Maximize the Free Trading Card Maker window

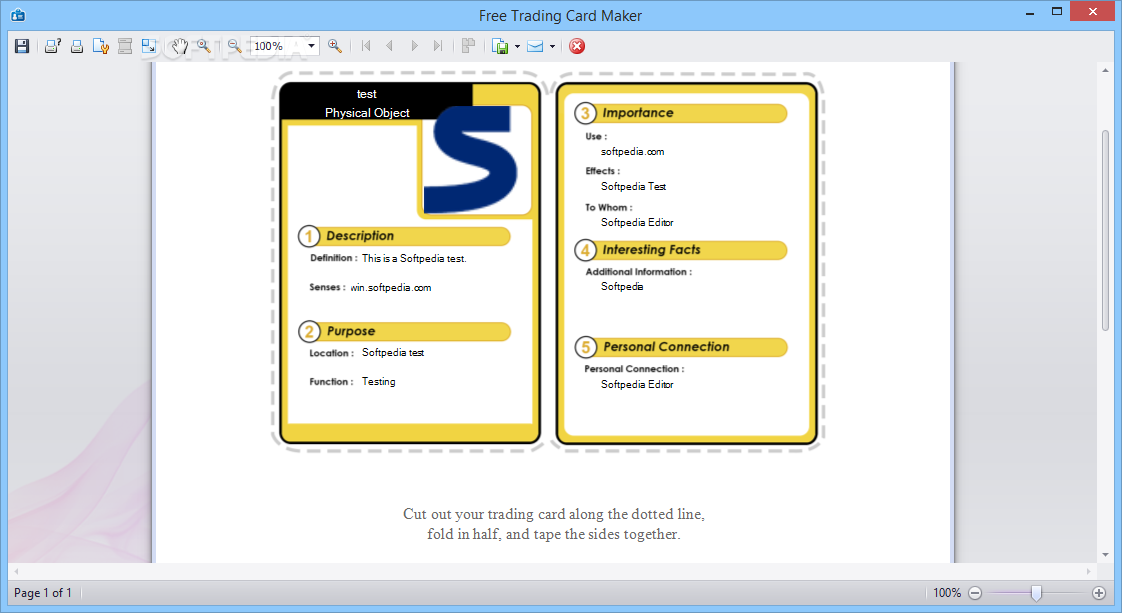1057,12
